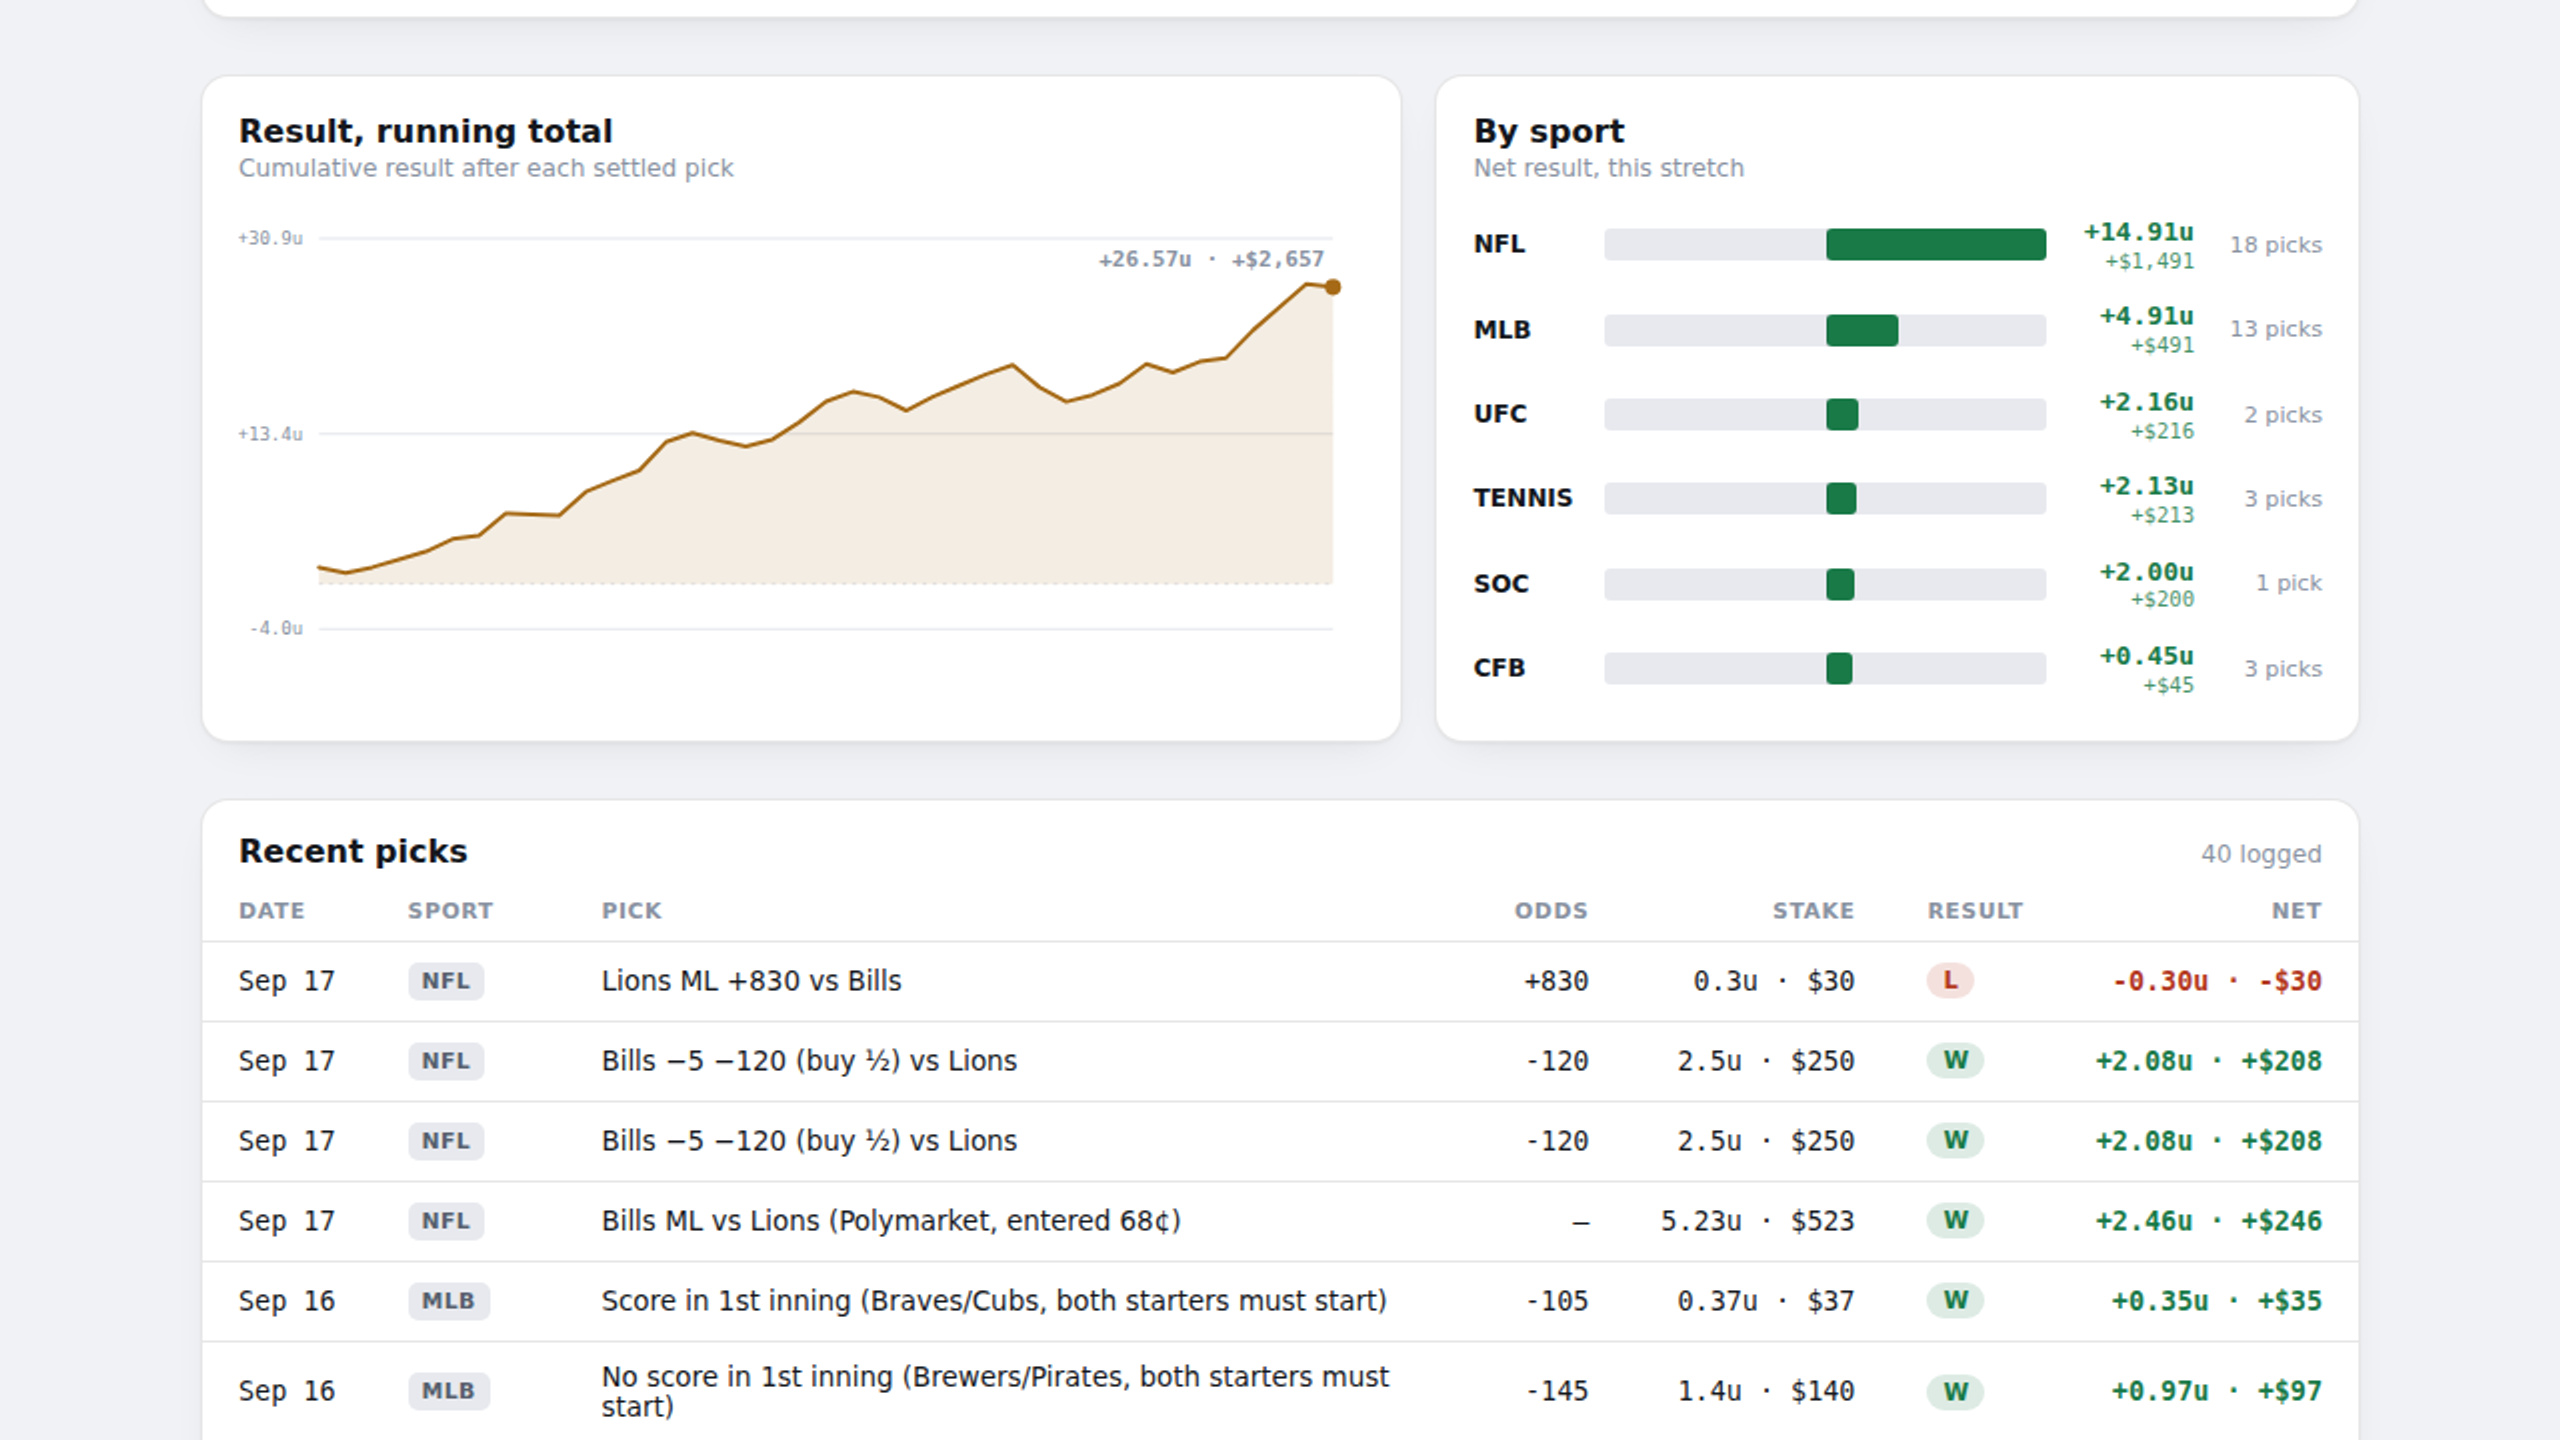Click the '+26.57u · +$2,657' chart label
The height and width of the screenshot is (1440, 2560).
pos(1211,259)
